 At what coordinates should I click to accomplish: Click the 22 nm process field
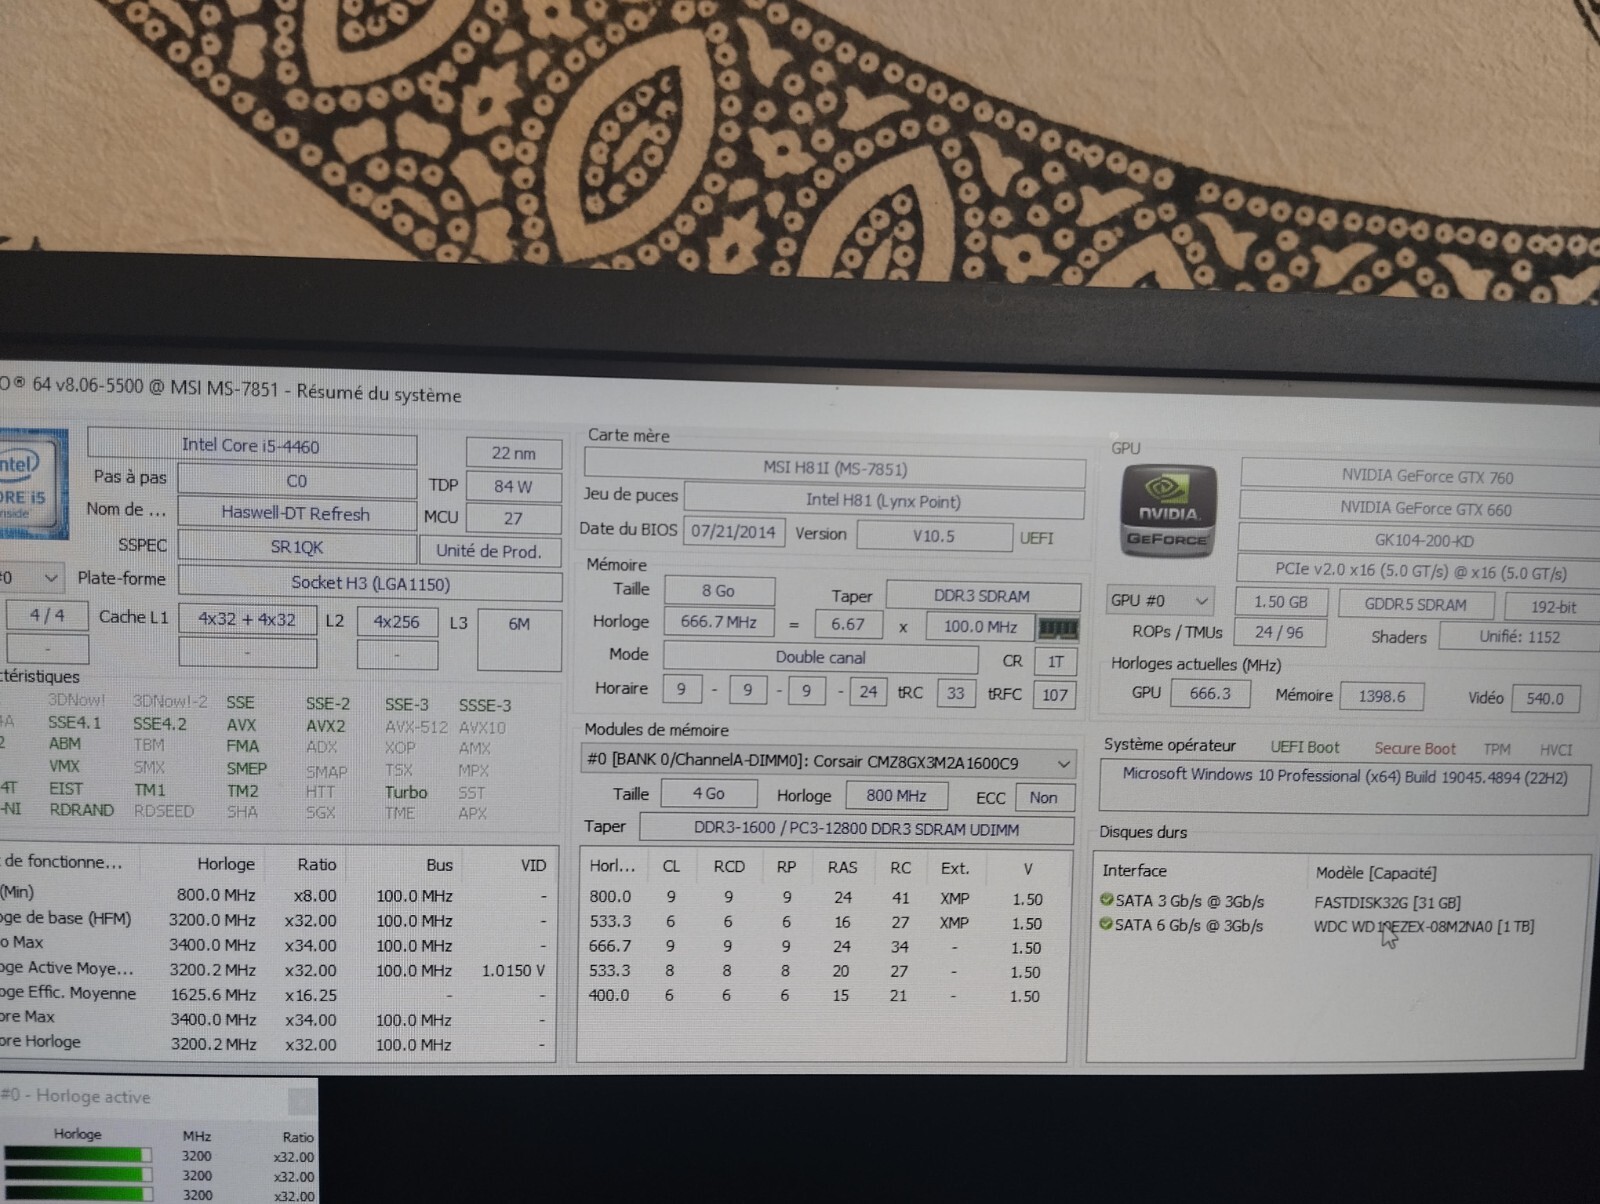click(514, 453)
